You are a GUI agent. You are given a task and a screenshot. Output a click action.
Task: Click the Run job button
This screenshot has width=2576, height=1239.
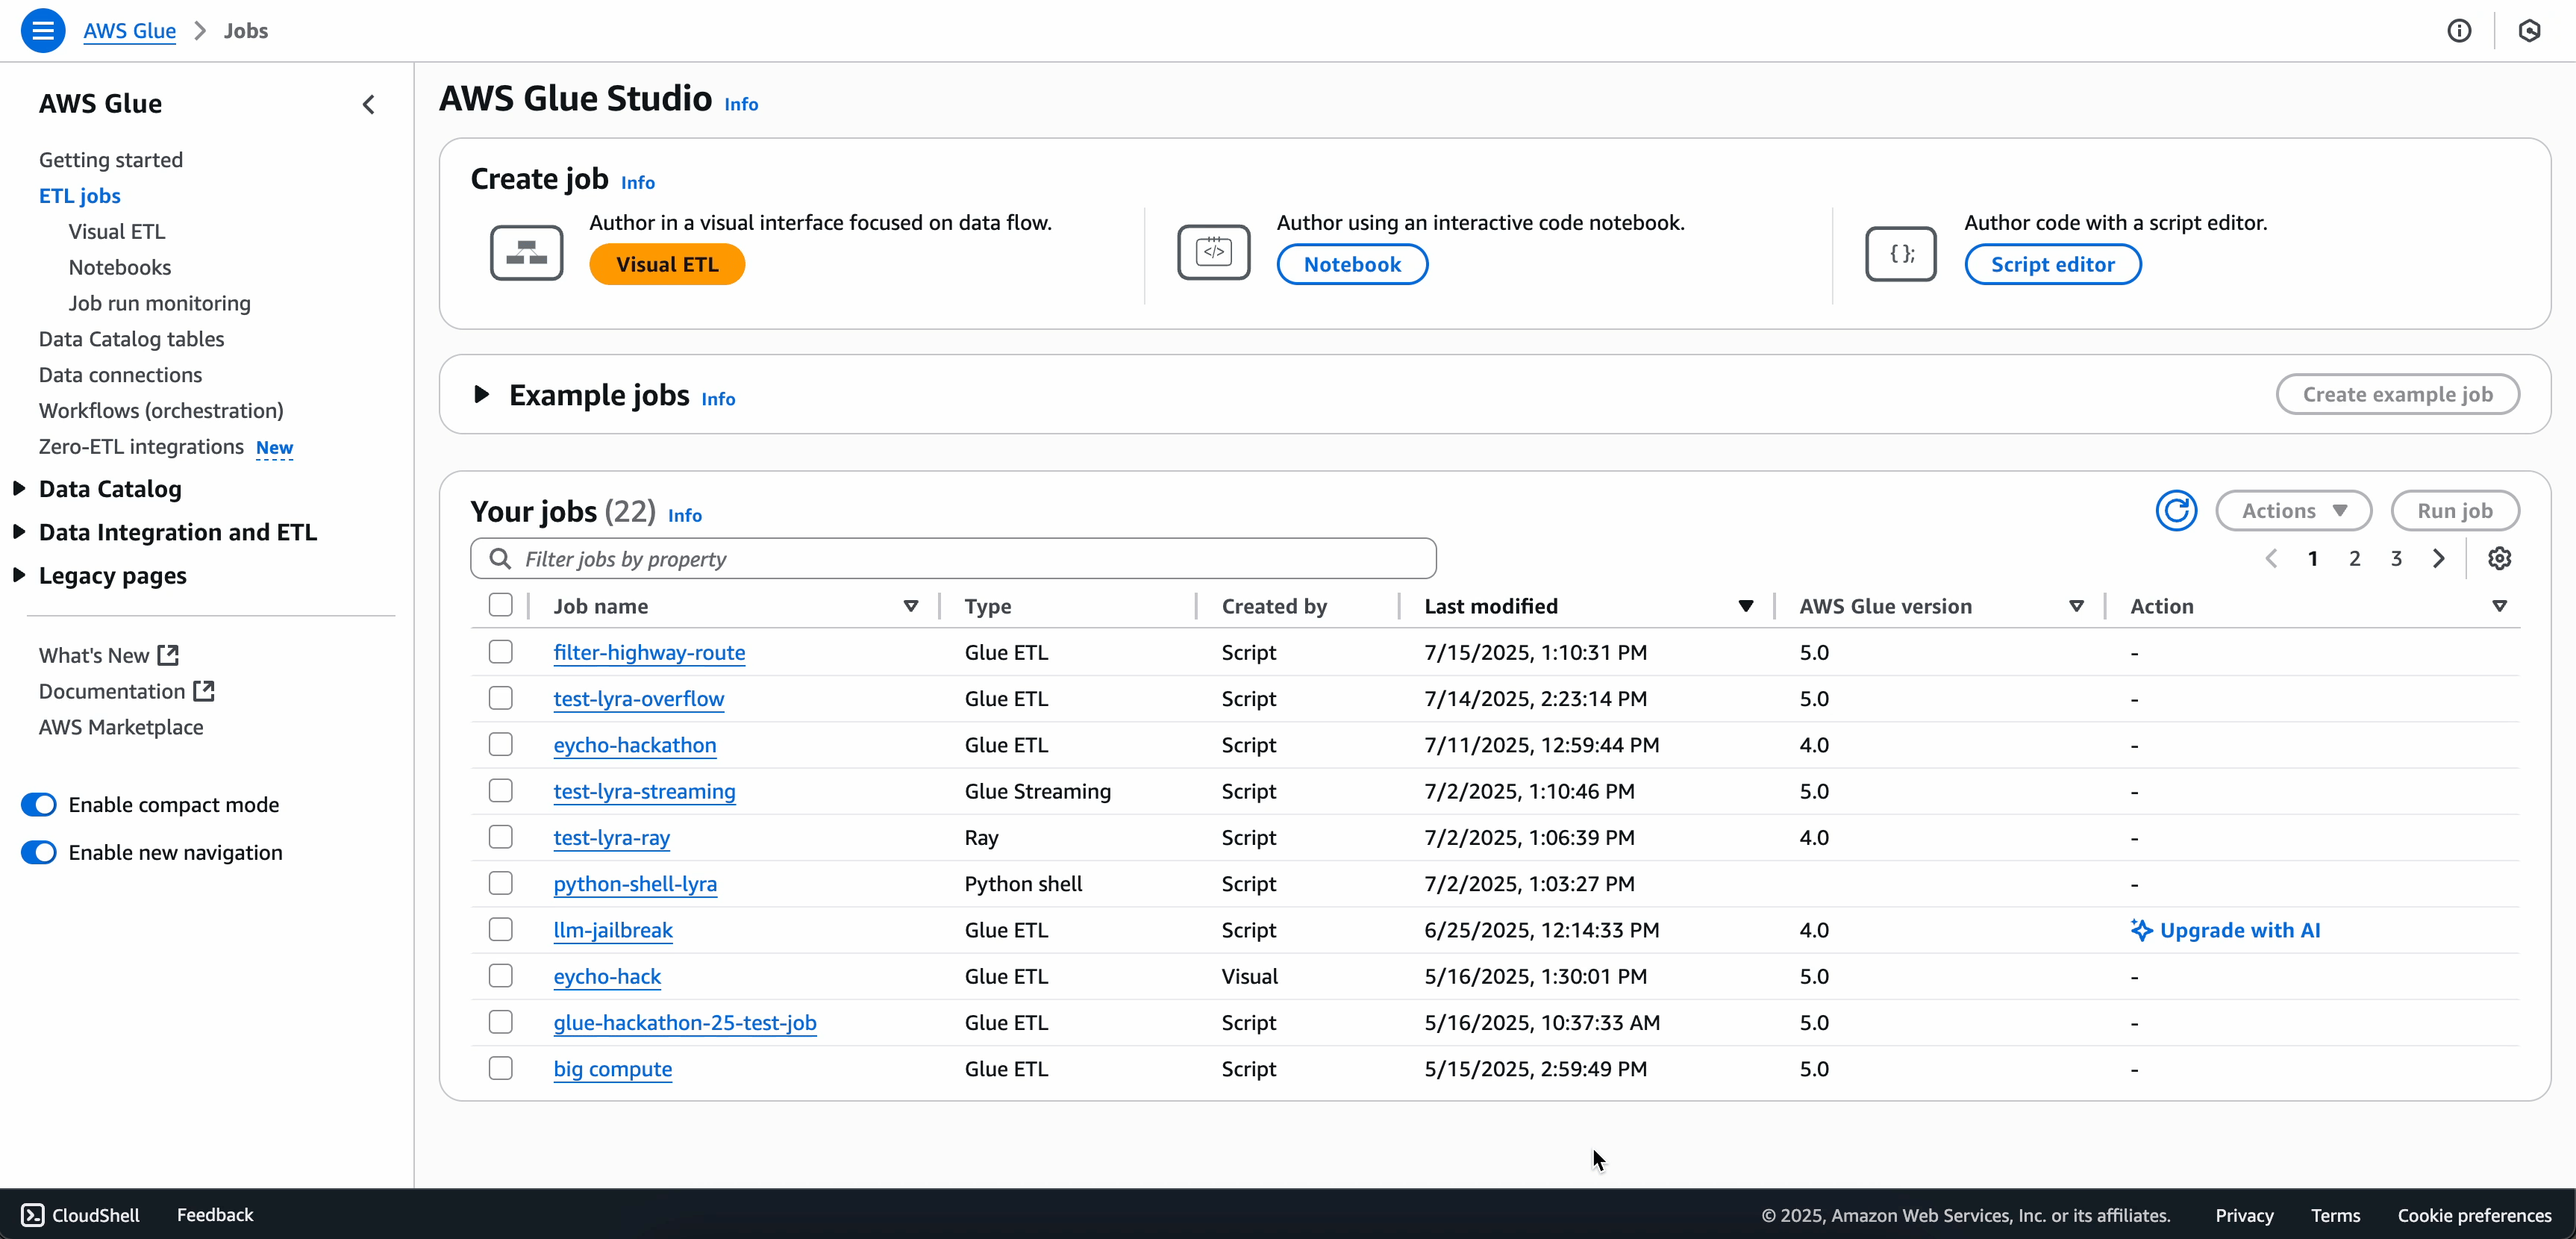[x=2455, y=510]
